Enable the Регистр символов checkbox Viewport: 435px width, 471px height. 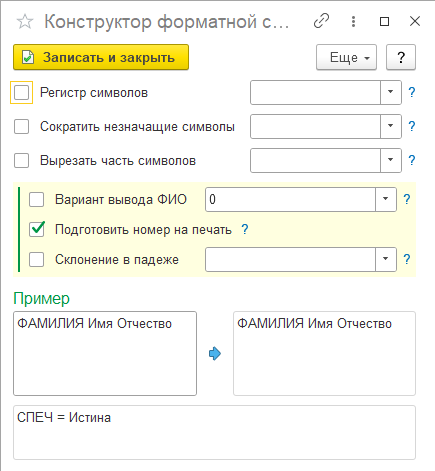tap(21, 92)
